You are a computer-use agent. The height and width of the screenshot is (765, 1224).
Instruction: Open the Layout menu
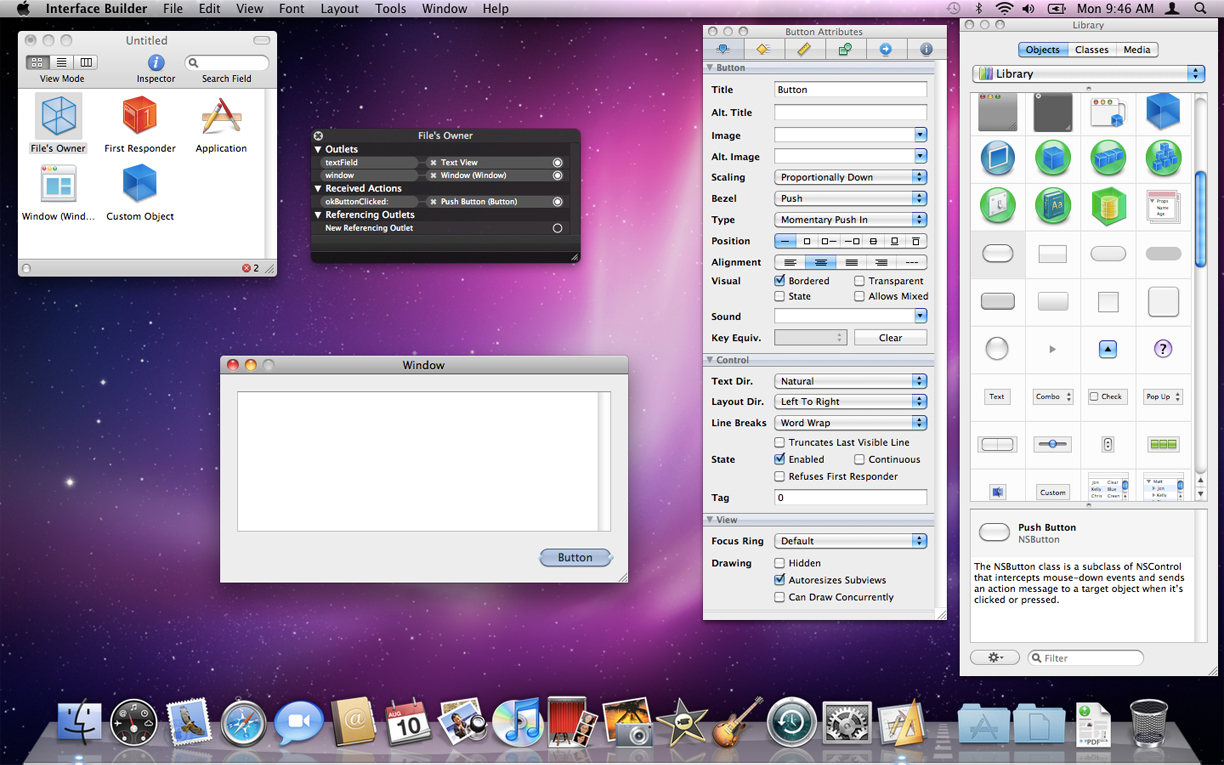[340, 9]
